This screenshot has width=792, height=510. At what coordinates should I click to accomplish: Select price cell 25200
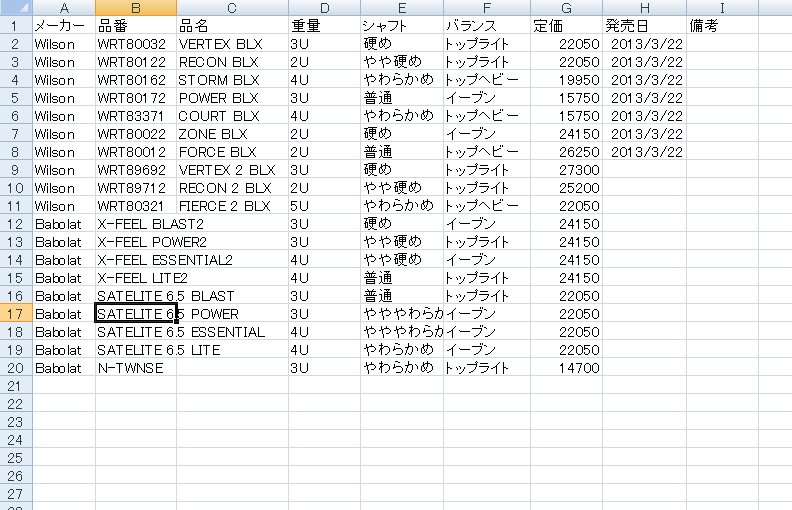[566, 188]
